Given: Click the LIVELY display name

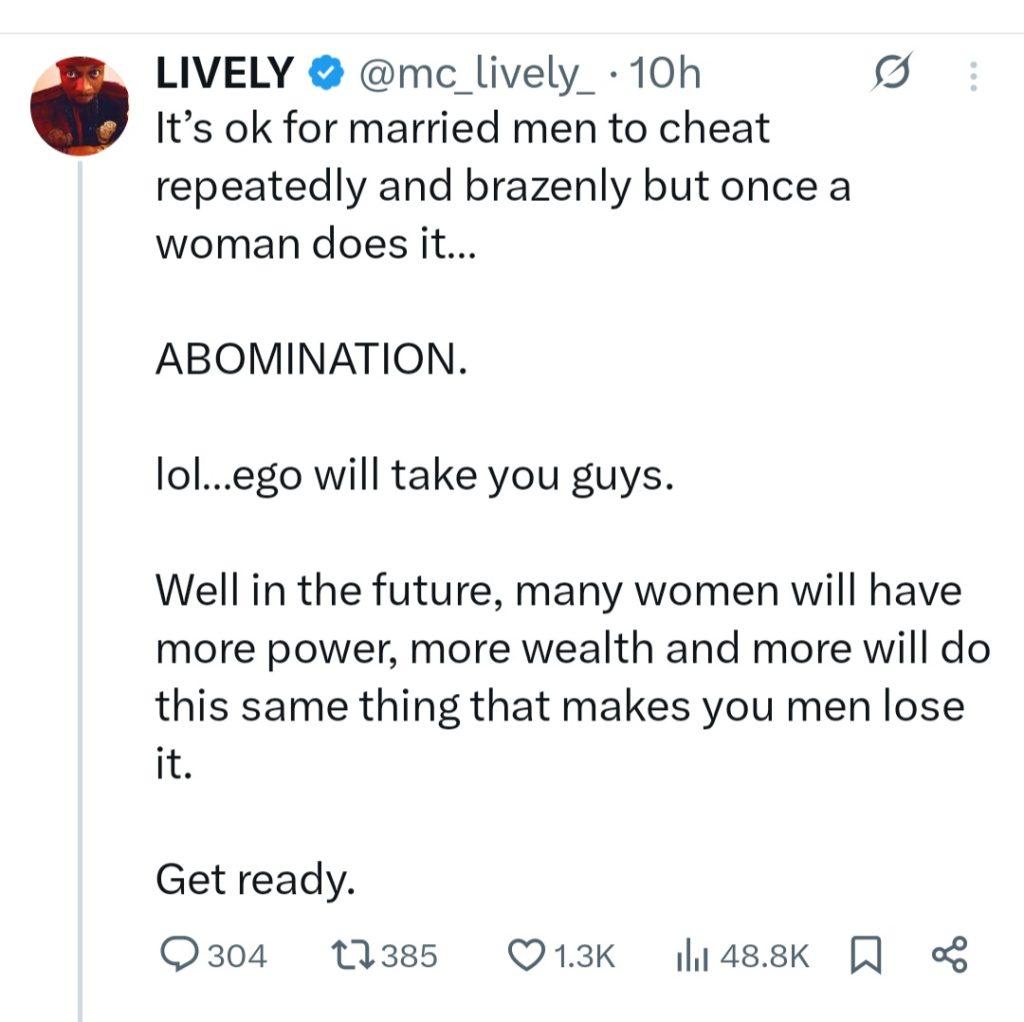Looking at the screenshot, I should point(224,72).
